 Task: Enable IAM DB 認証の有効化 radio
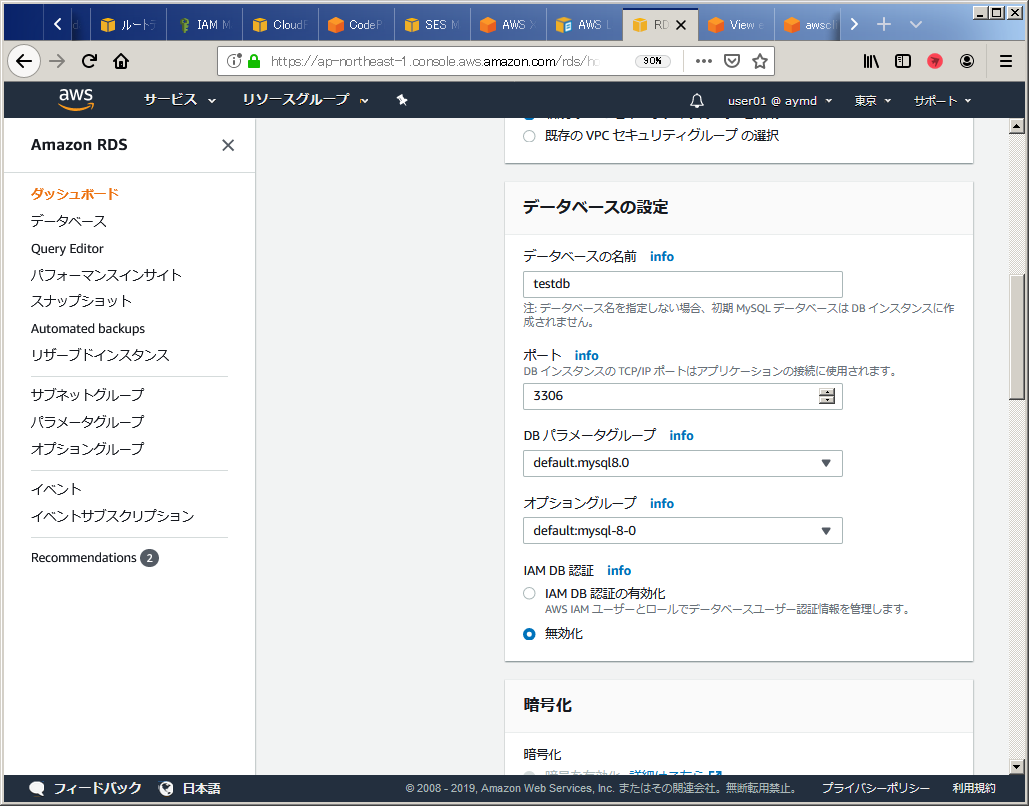pos(529,593)
